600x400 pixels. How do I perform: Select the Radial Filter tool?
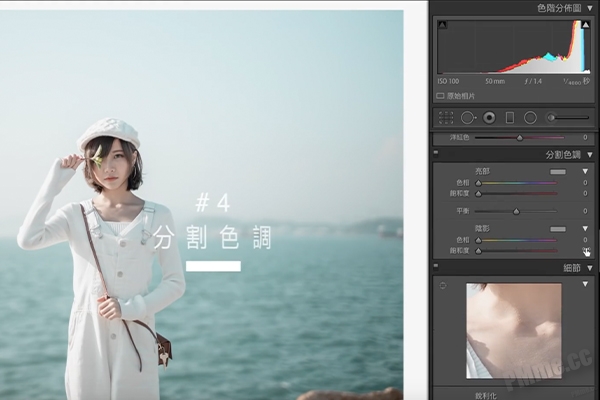[x=530, y=118]
